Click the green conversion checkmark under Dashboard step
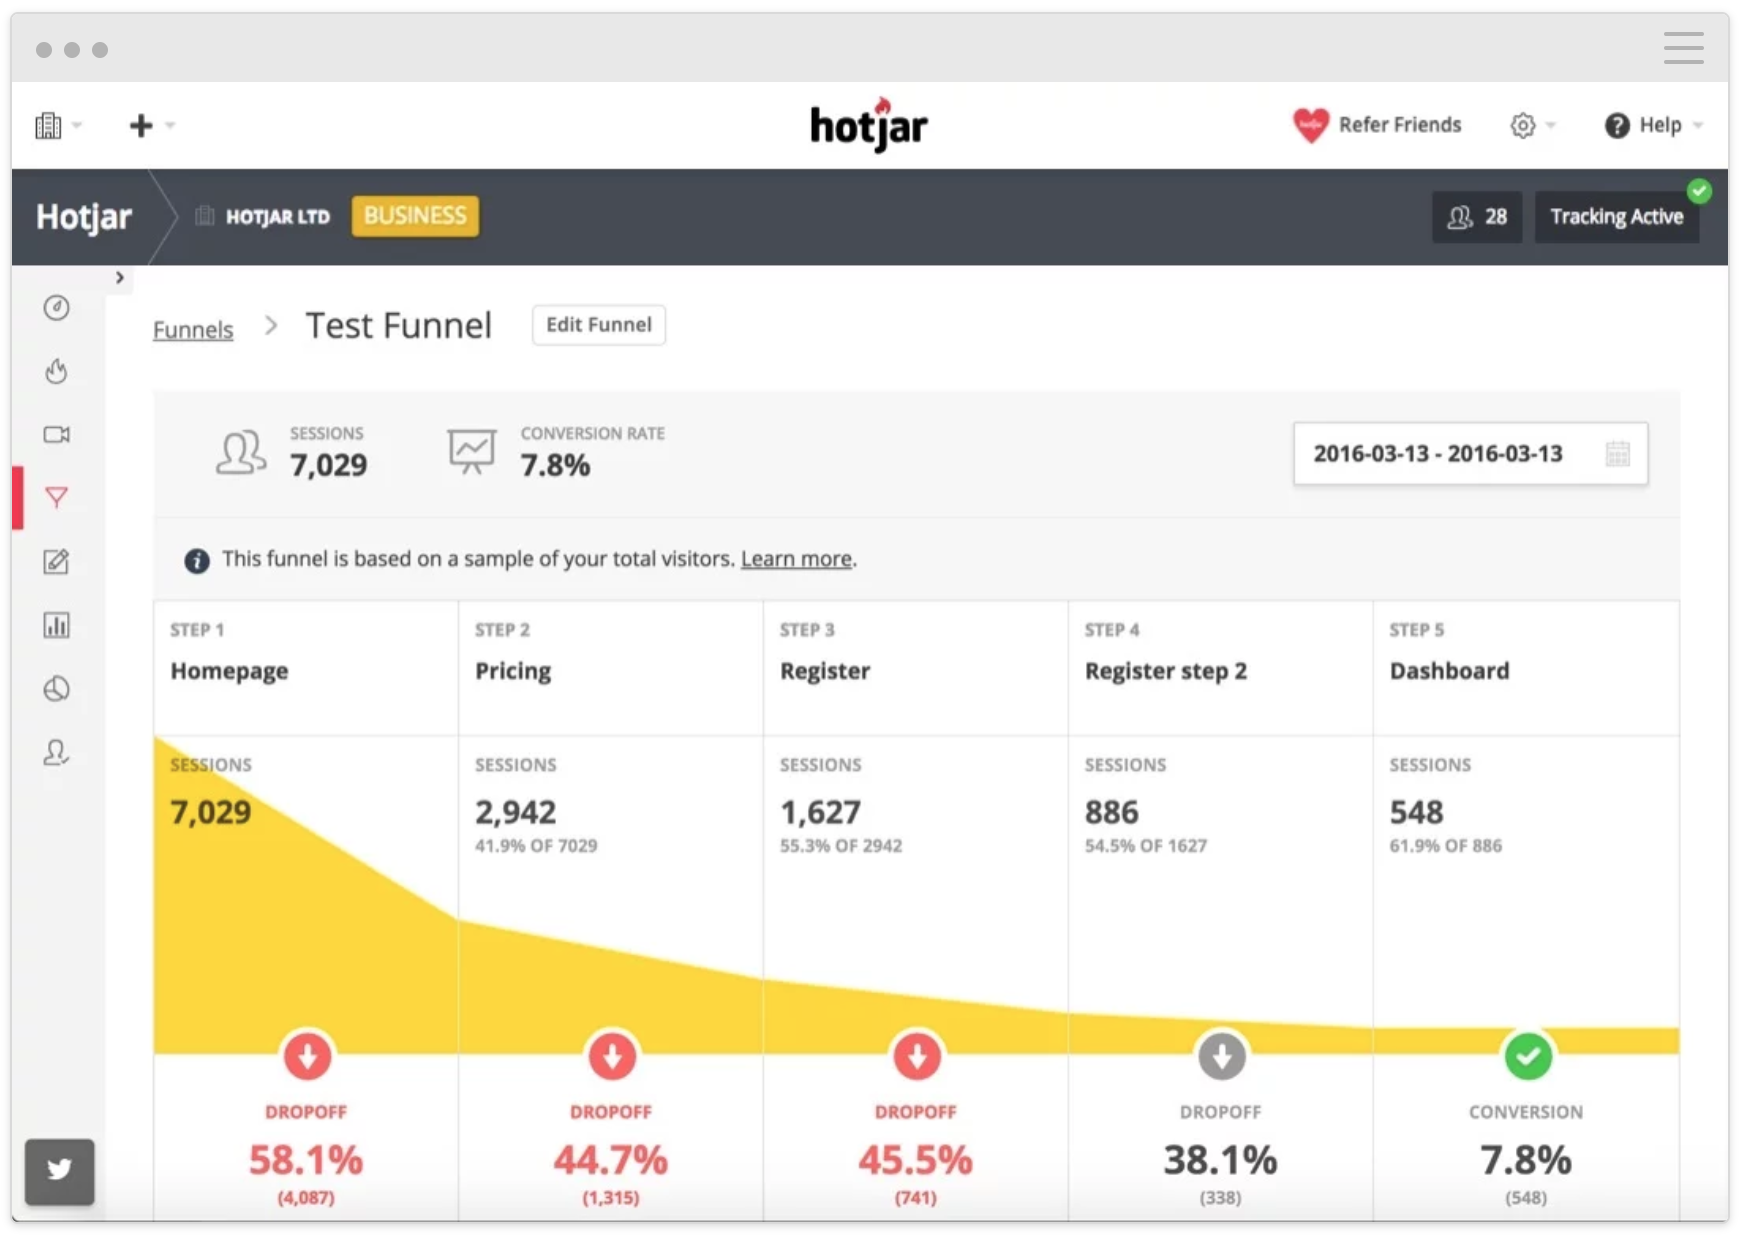Screen dimensions: 1742x1238 pos(1527,1056)
